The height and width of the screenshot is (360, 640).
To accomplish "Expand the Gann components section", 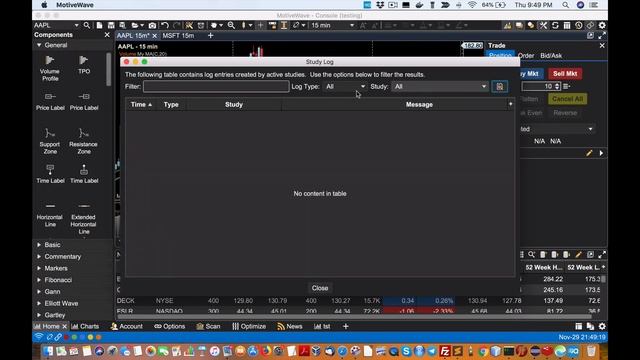I will 39,291.
